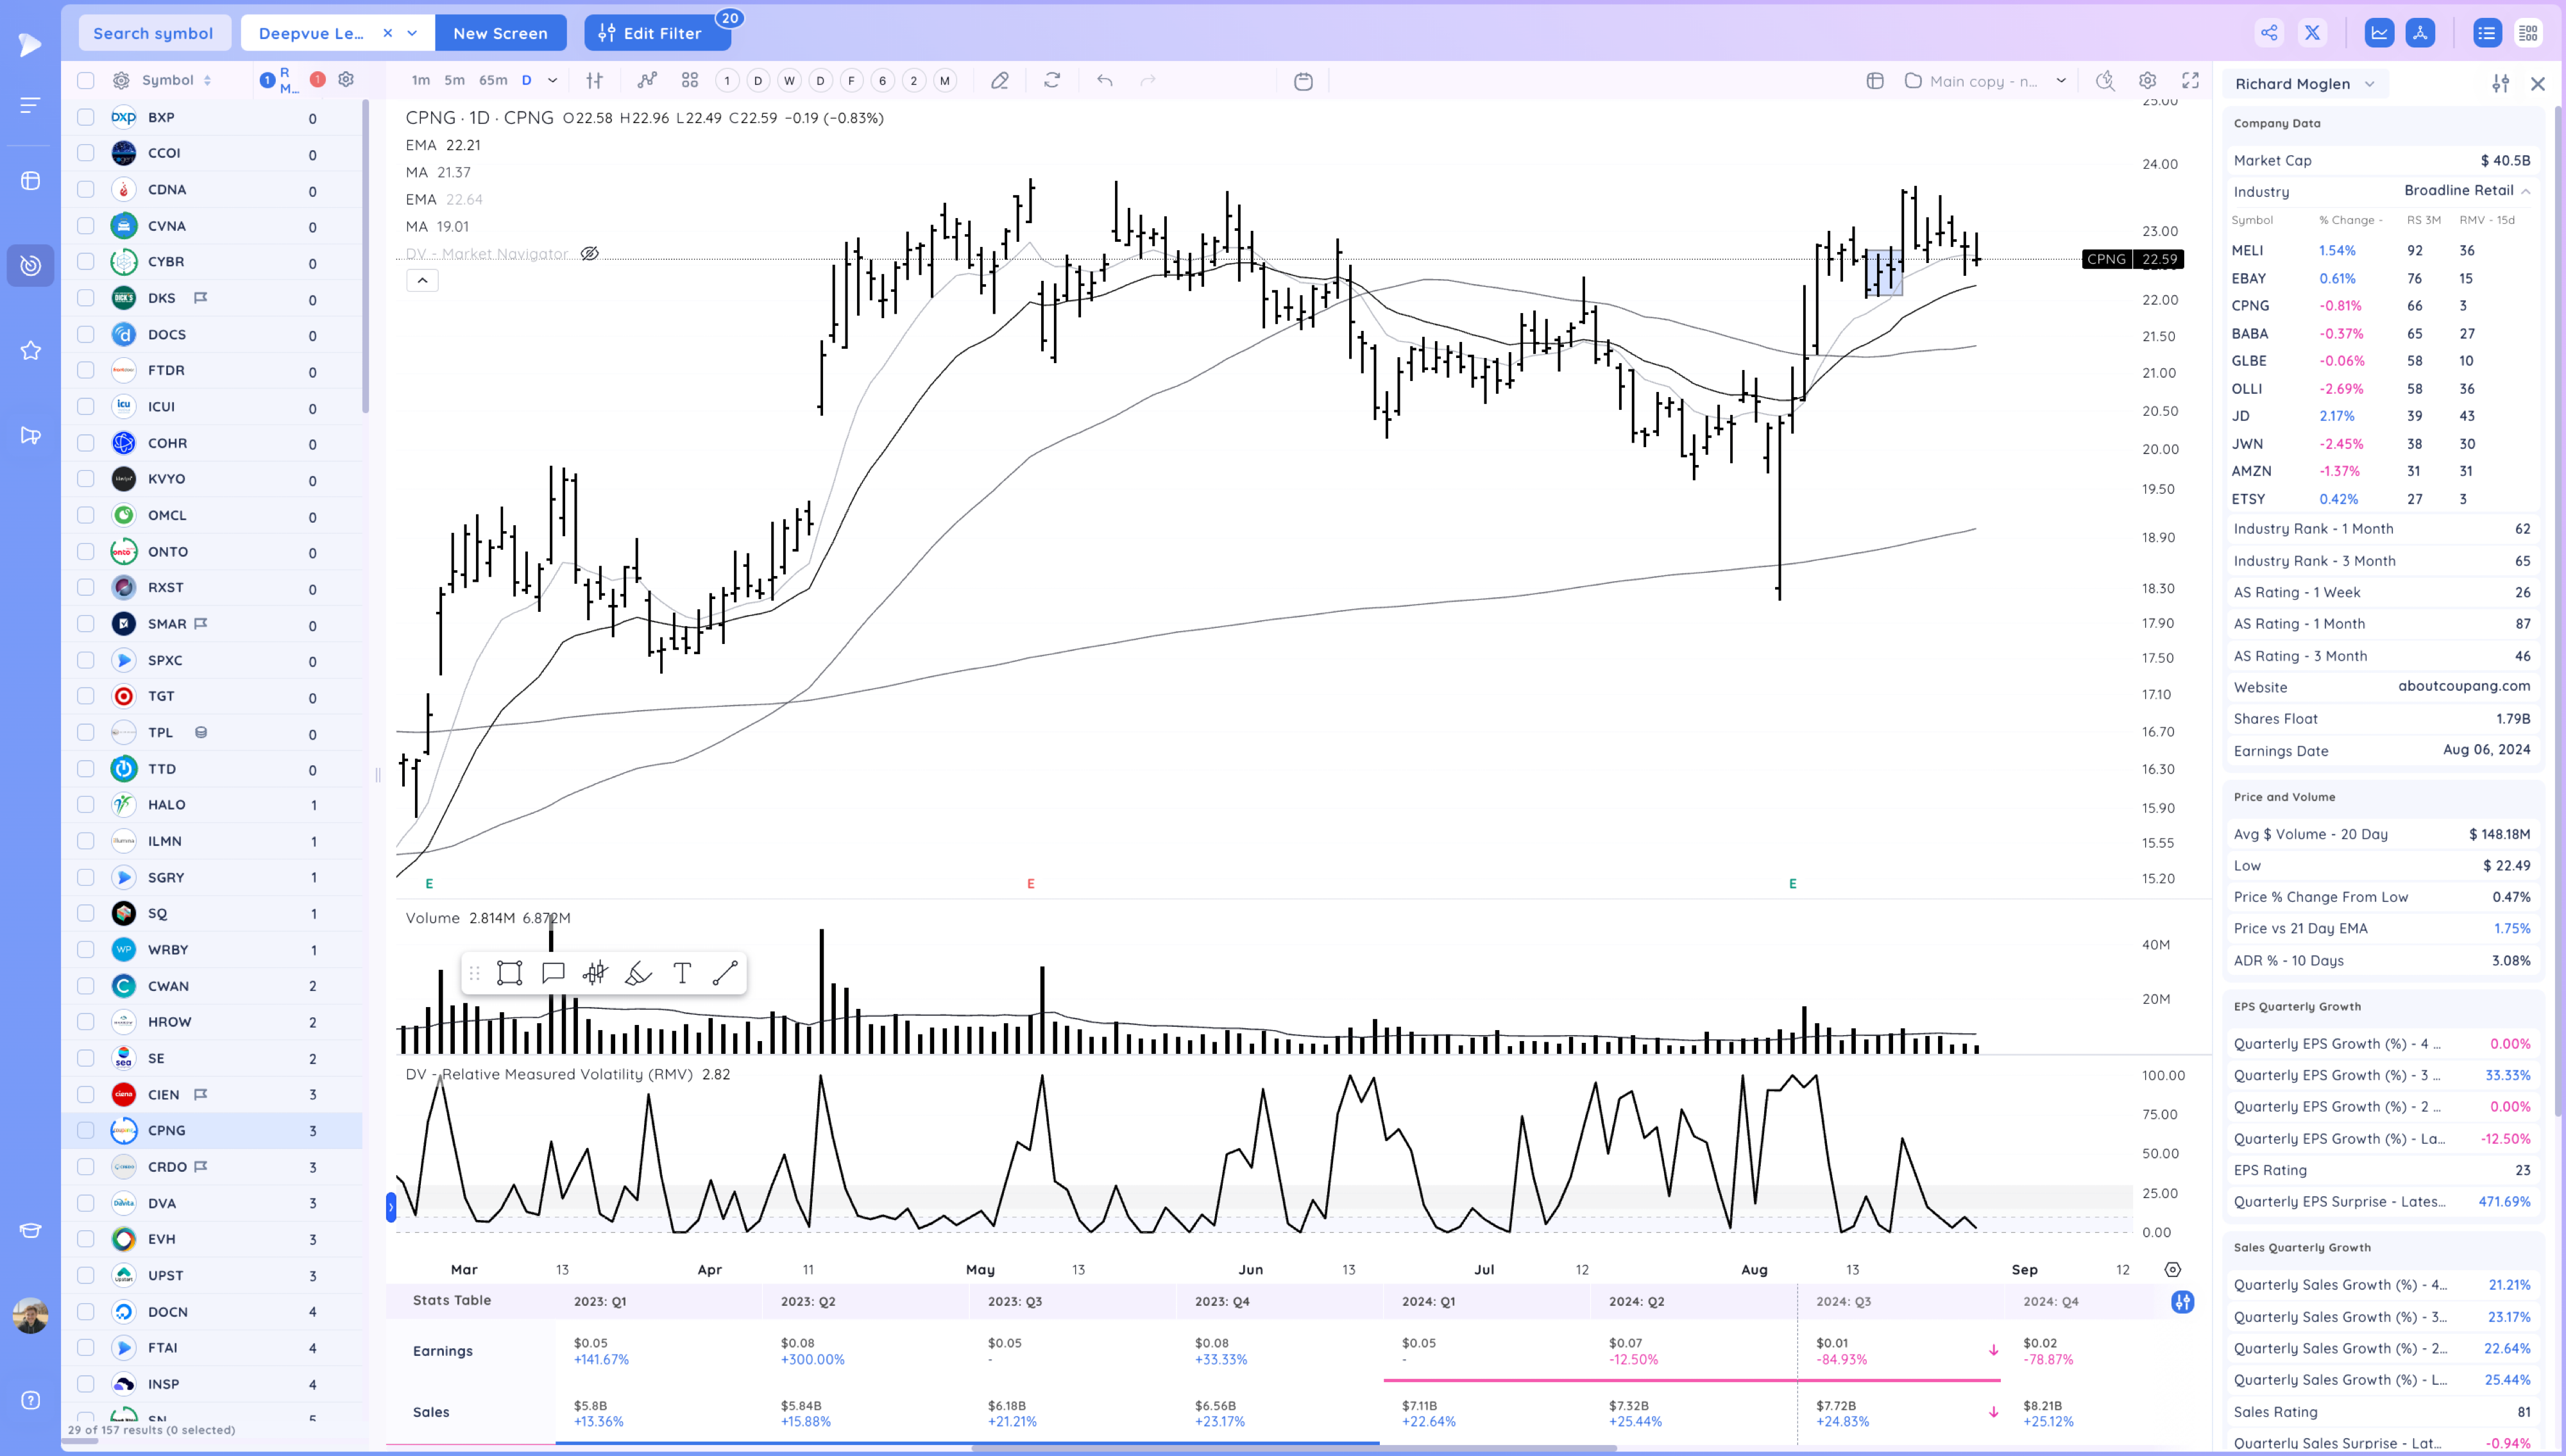Switch to the 5m timeframe
The image size is (2566, 1456).
[x=454, y=81]
